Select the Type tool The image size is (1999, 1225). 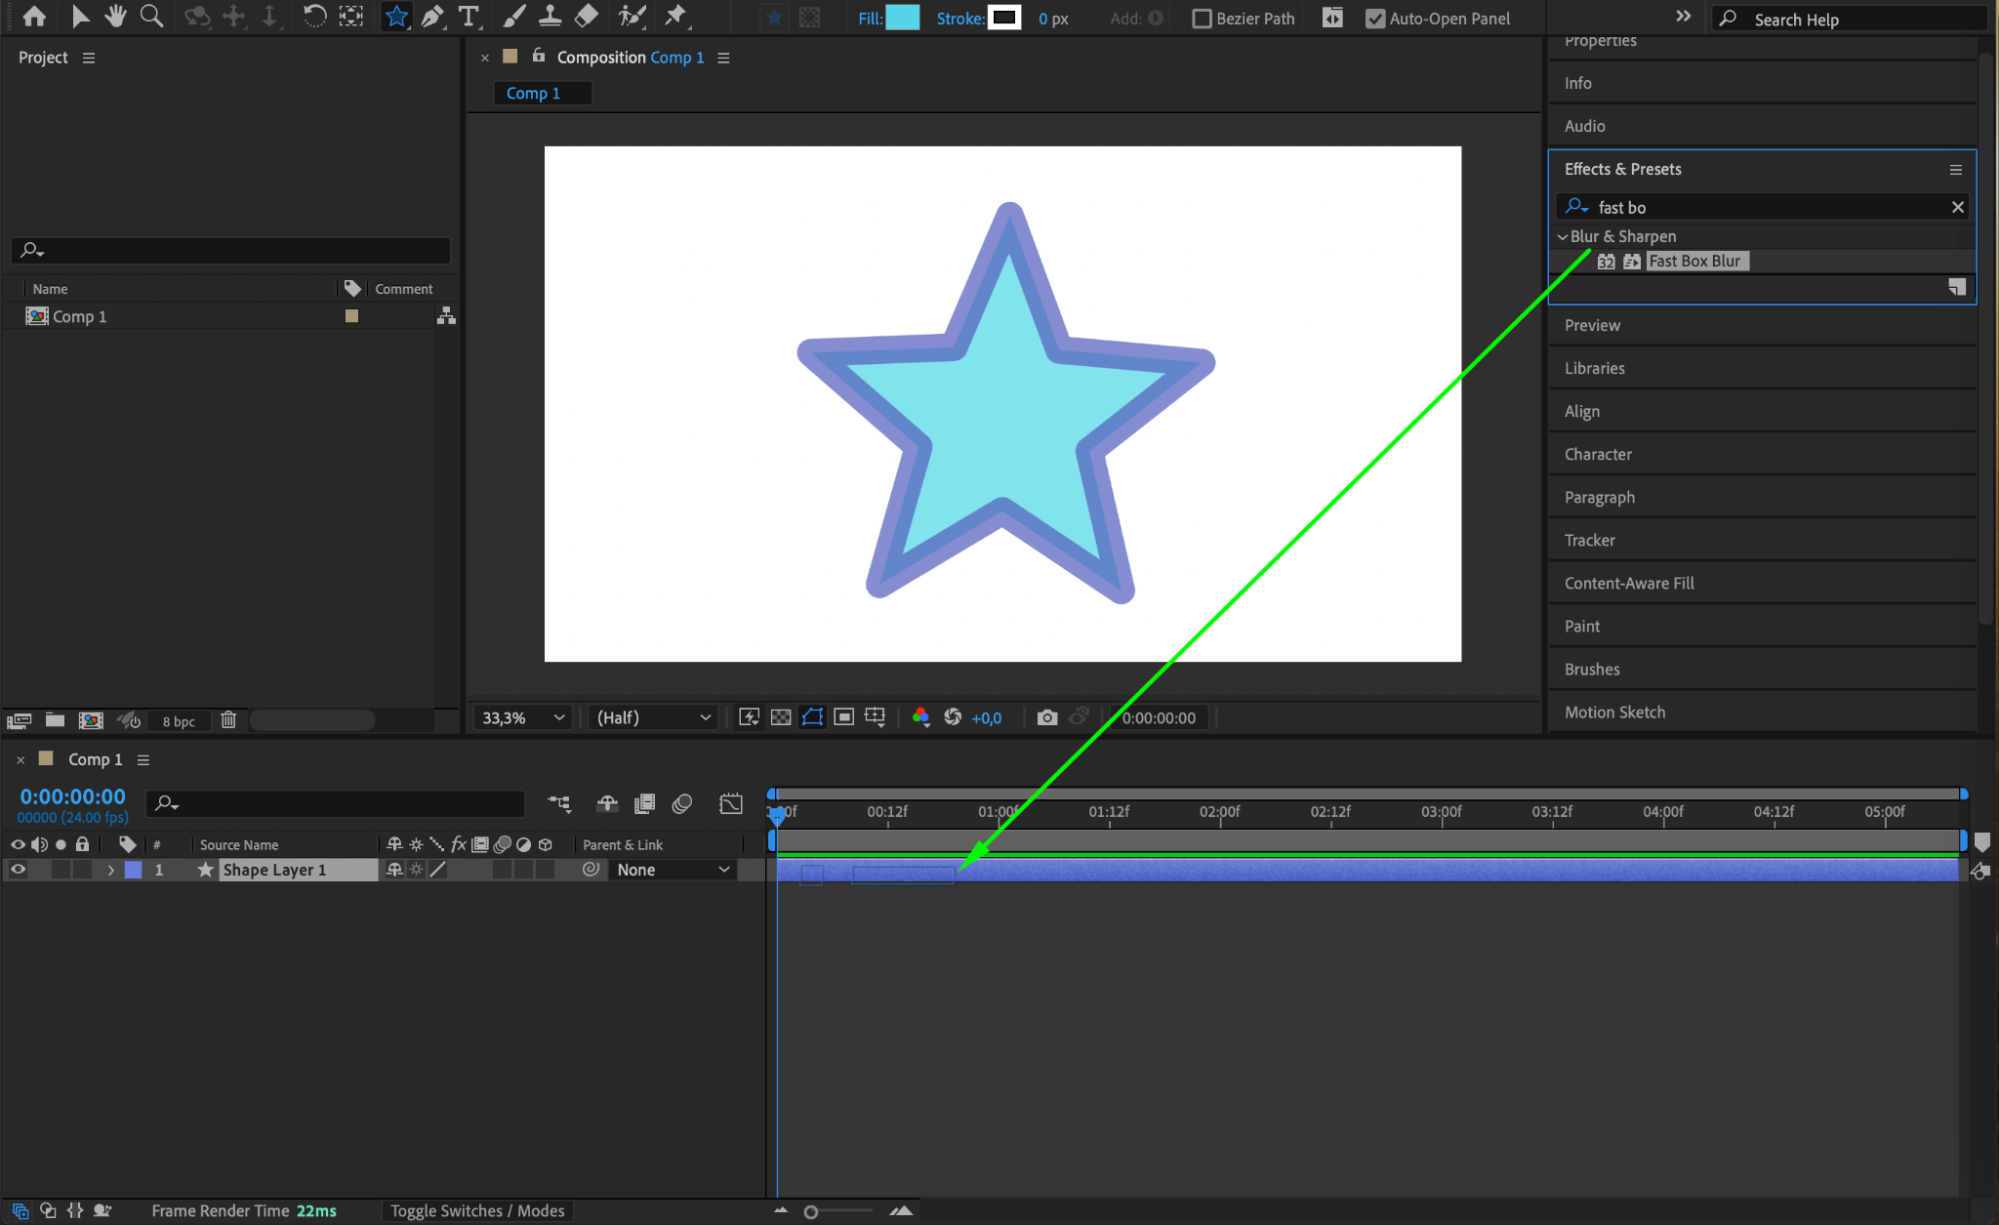click(x=468, y=16)
